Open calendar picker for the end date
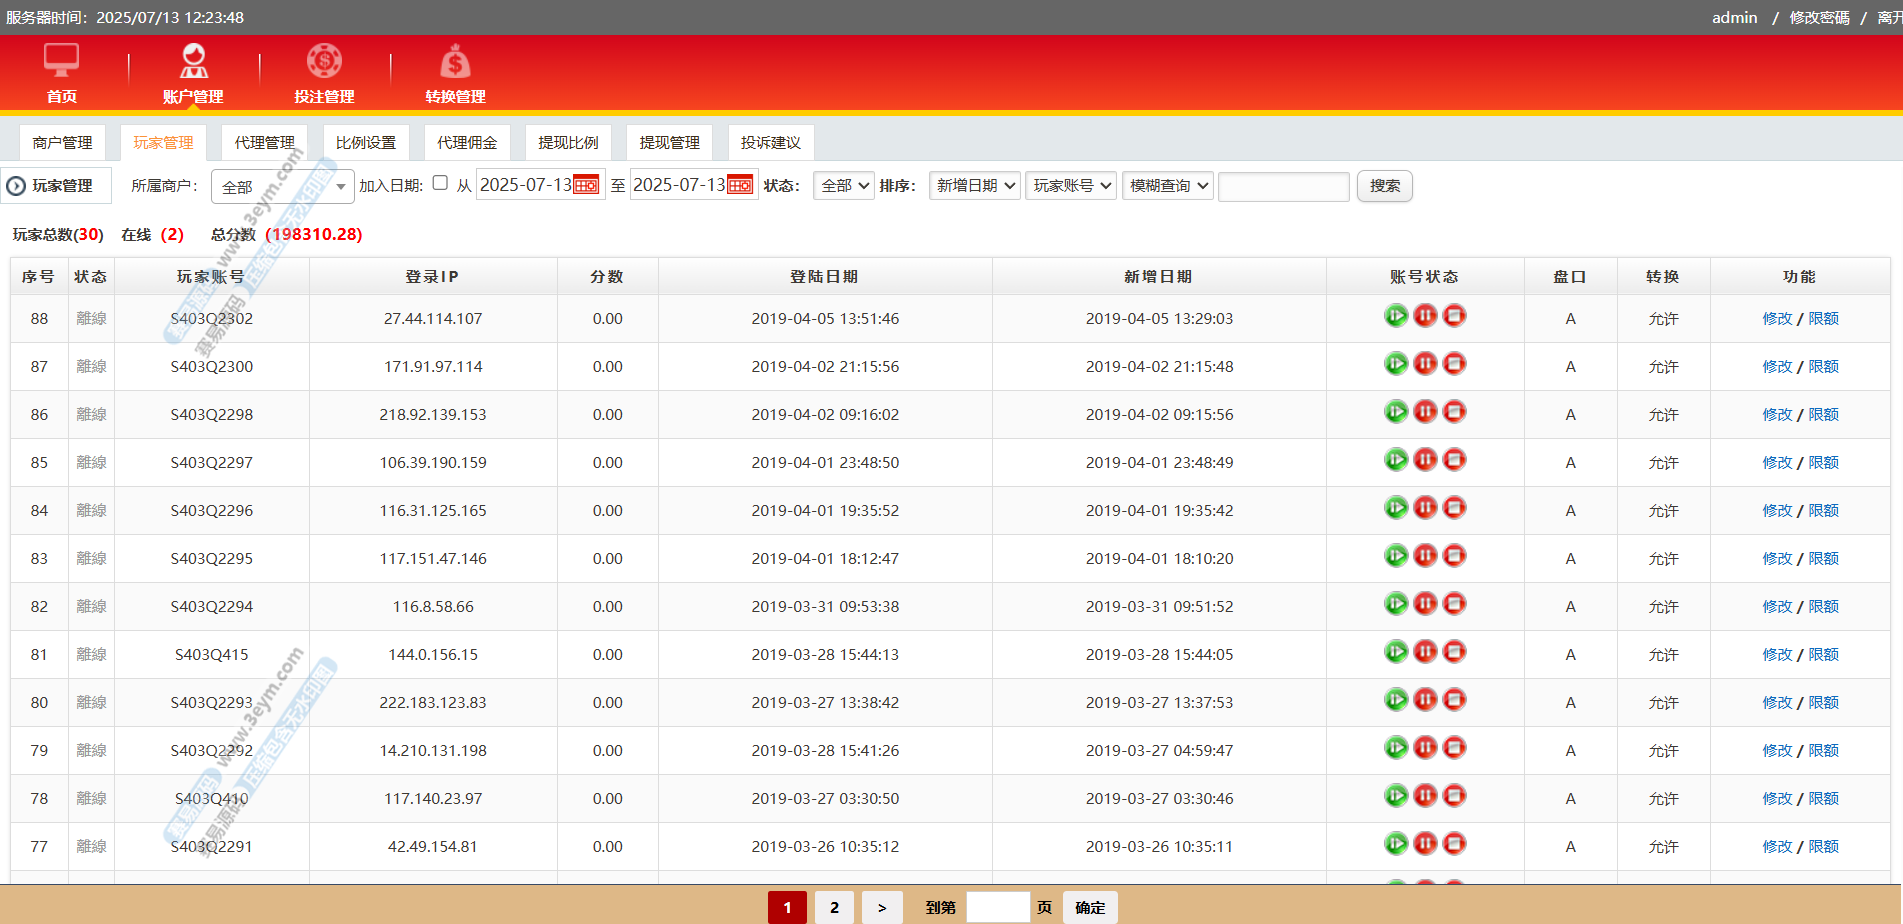Image resolution: width=1903 pixels, height=924 pixels. (x=740, y=185)
